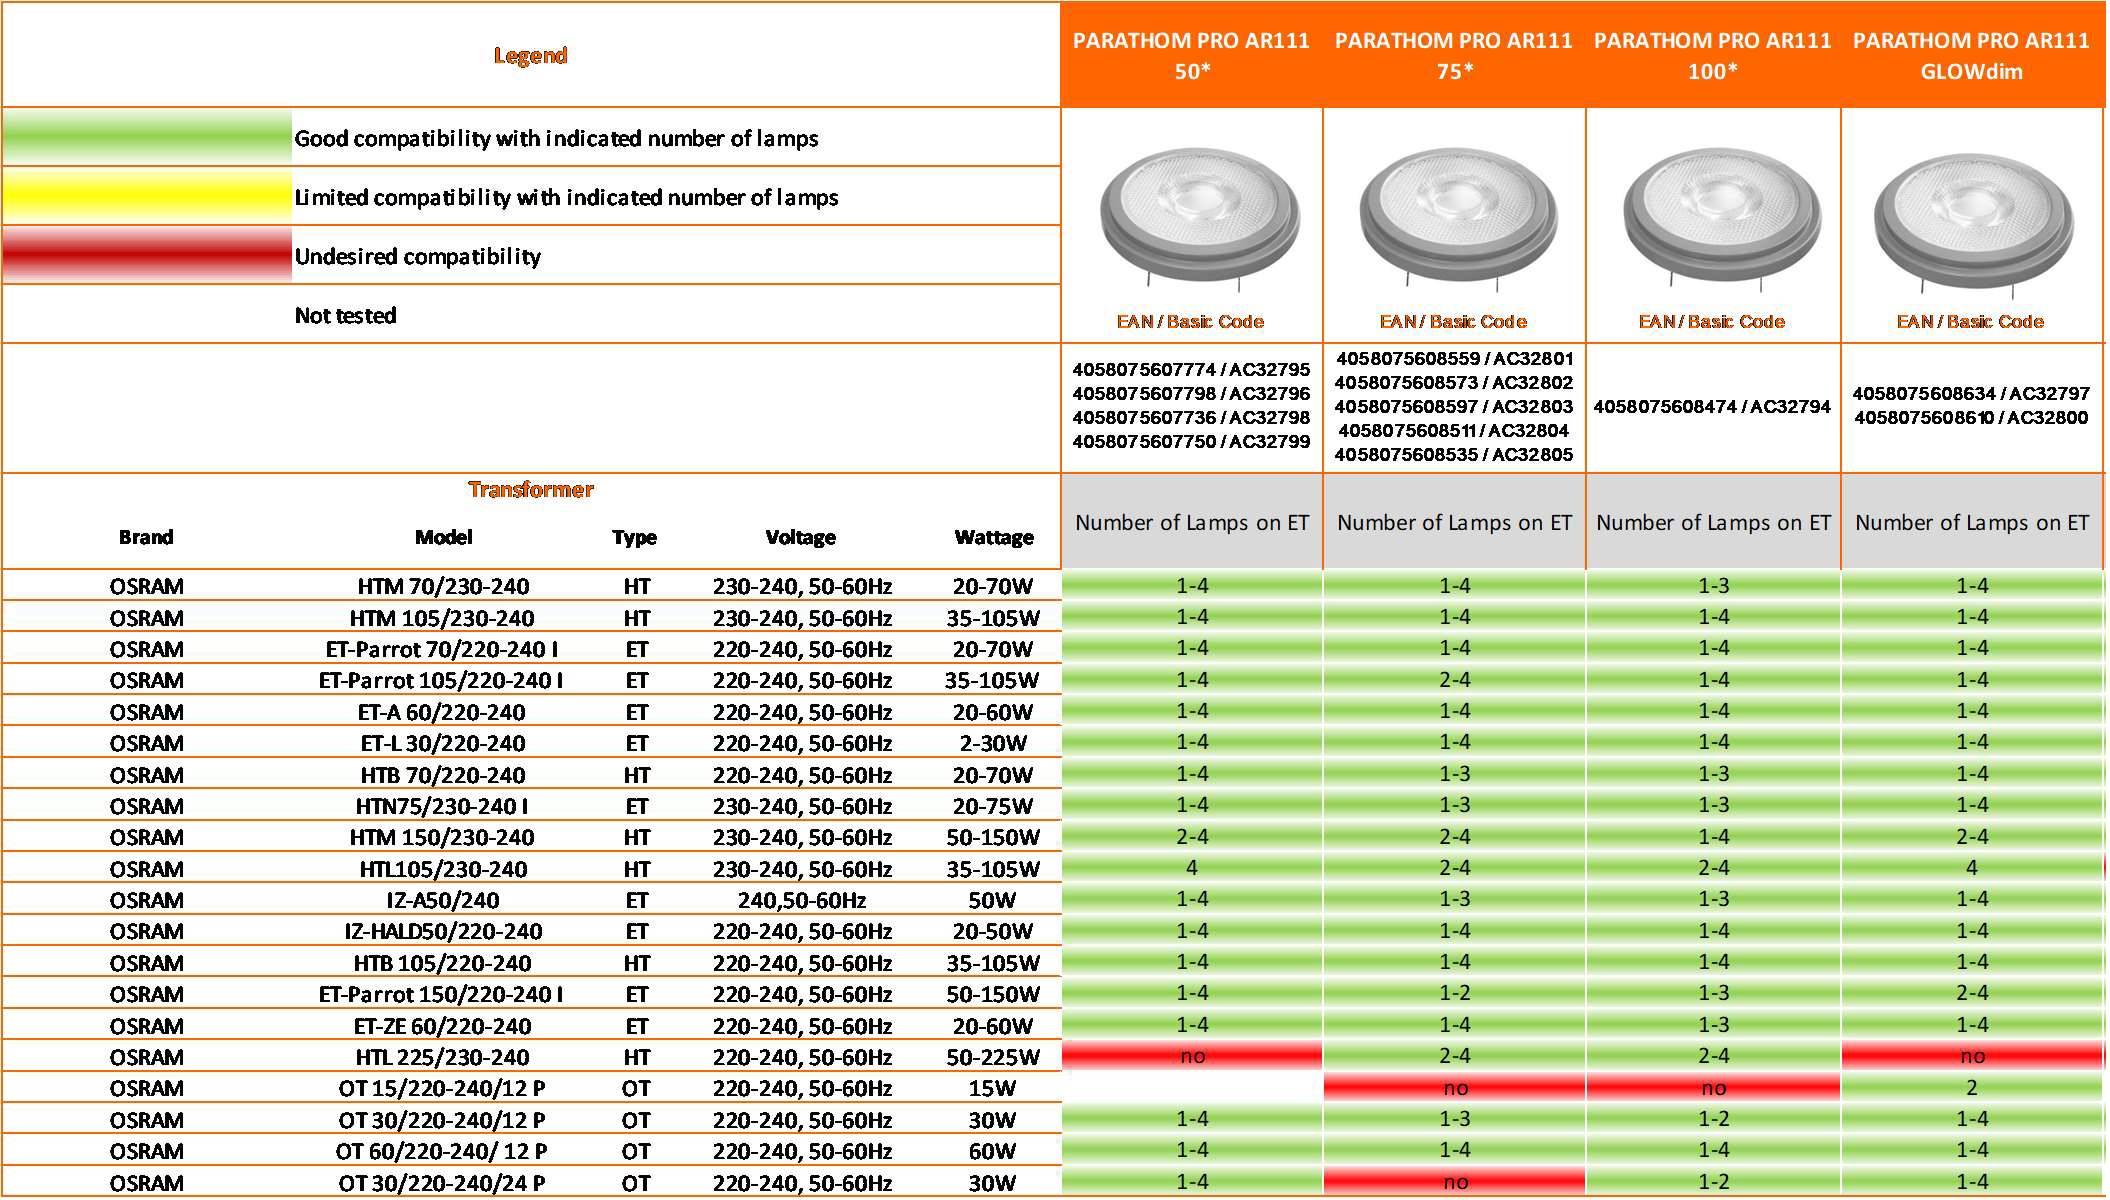The height and width of the screenshot is (1200, 2110).
Task: Click the red undesired compatibility legend swatch
Action: [147, 256]
